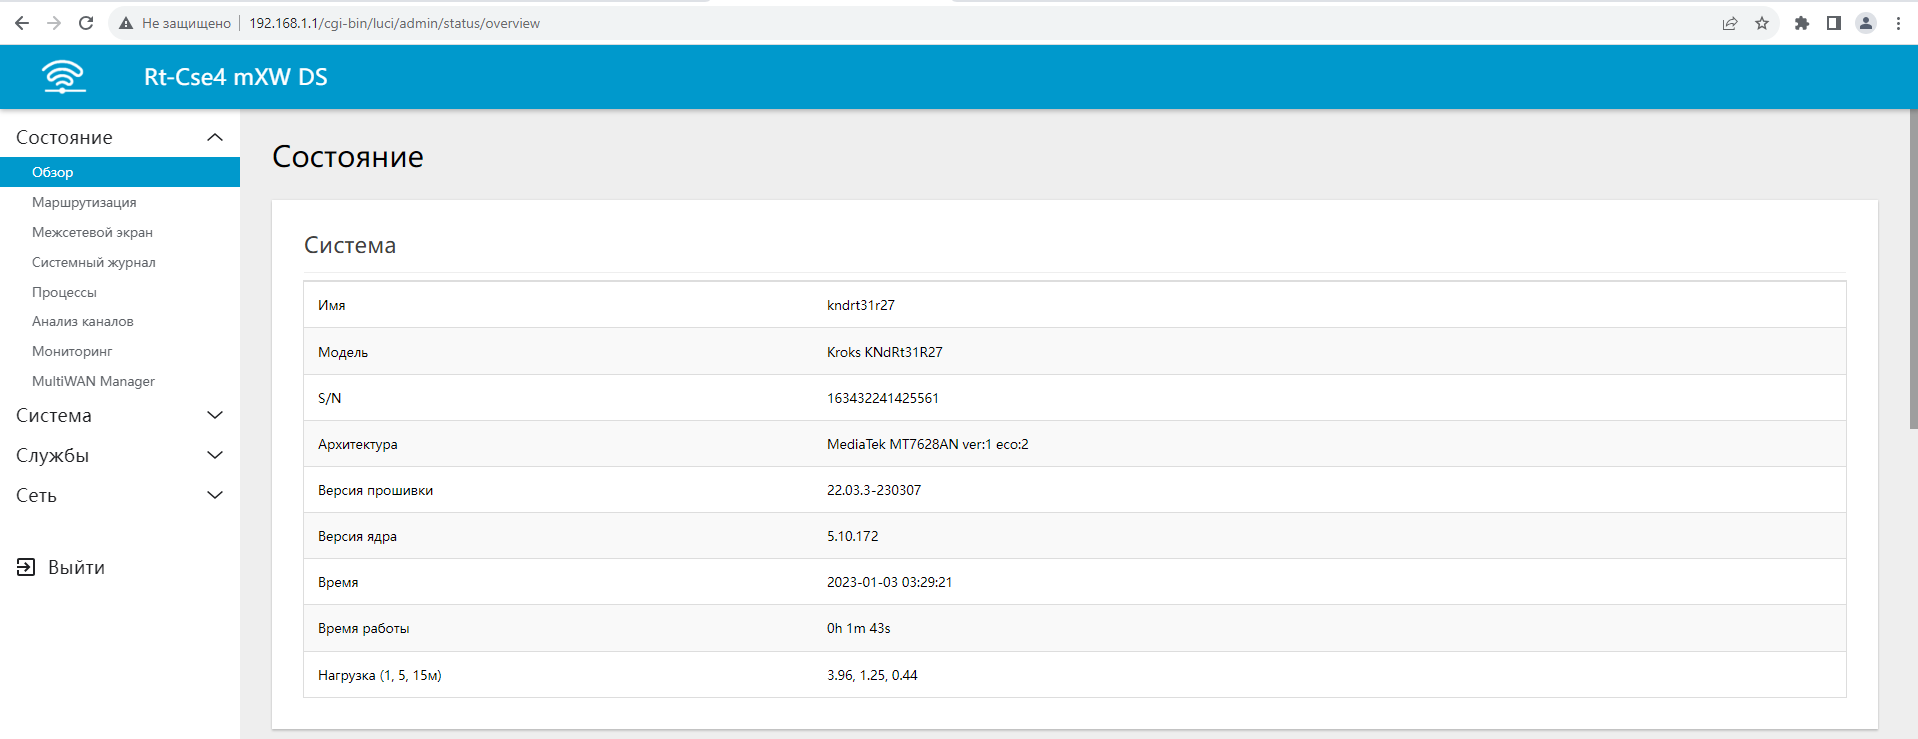Click the browser back arrow
1918x739 pixels.
pos(22,23)
